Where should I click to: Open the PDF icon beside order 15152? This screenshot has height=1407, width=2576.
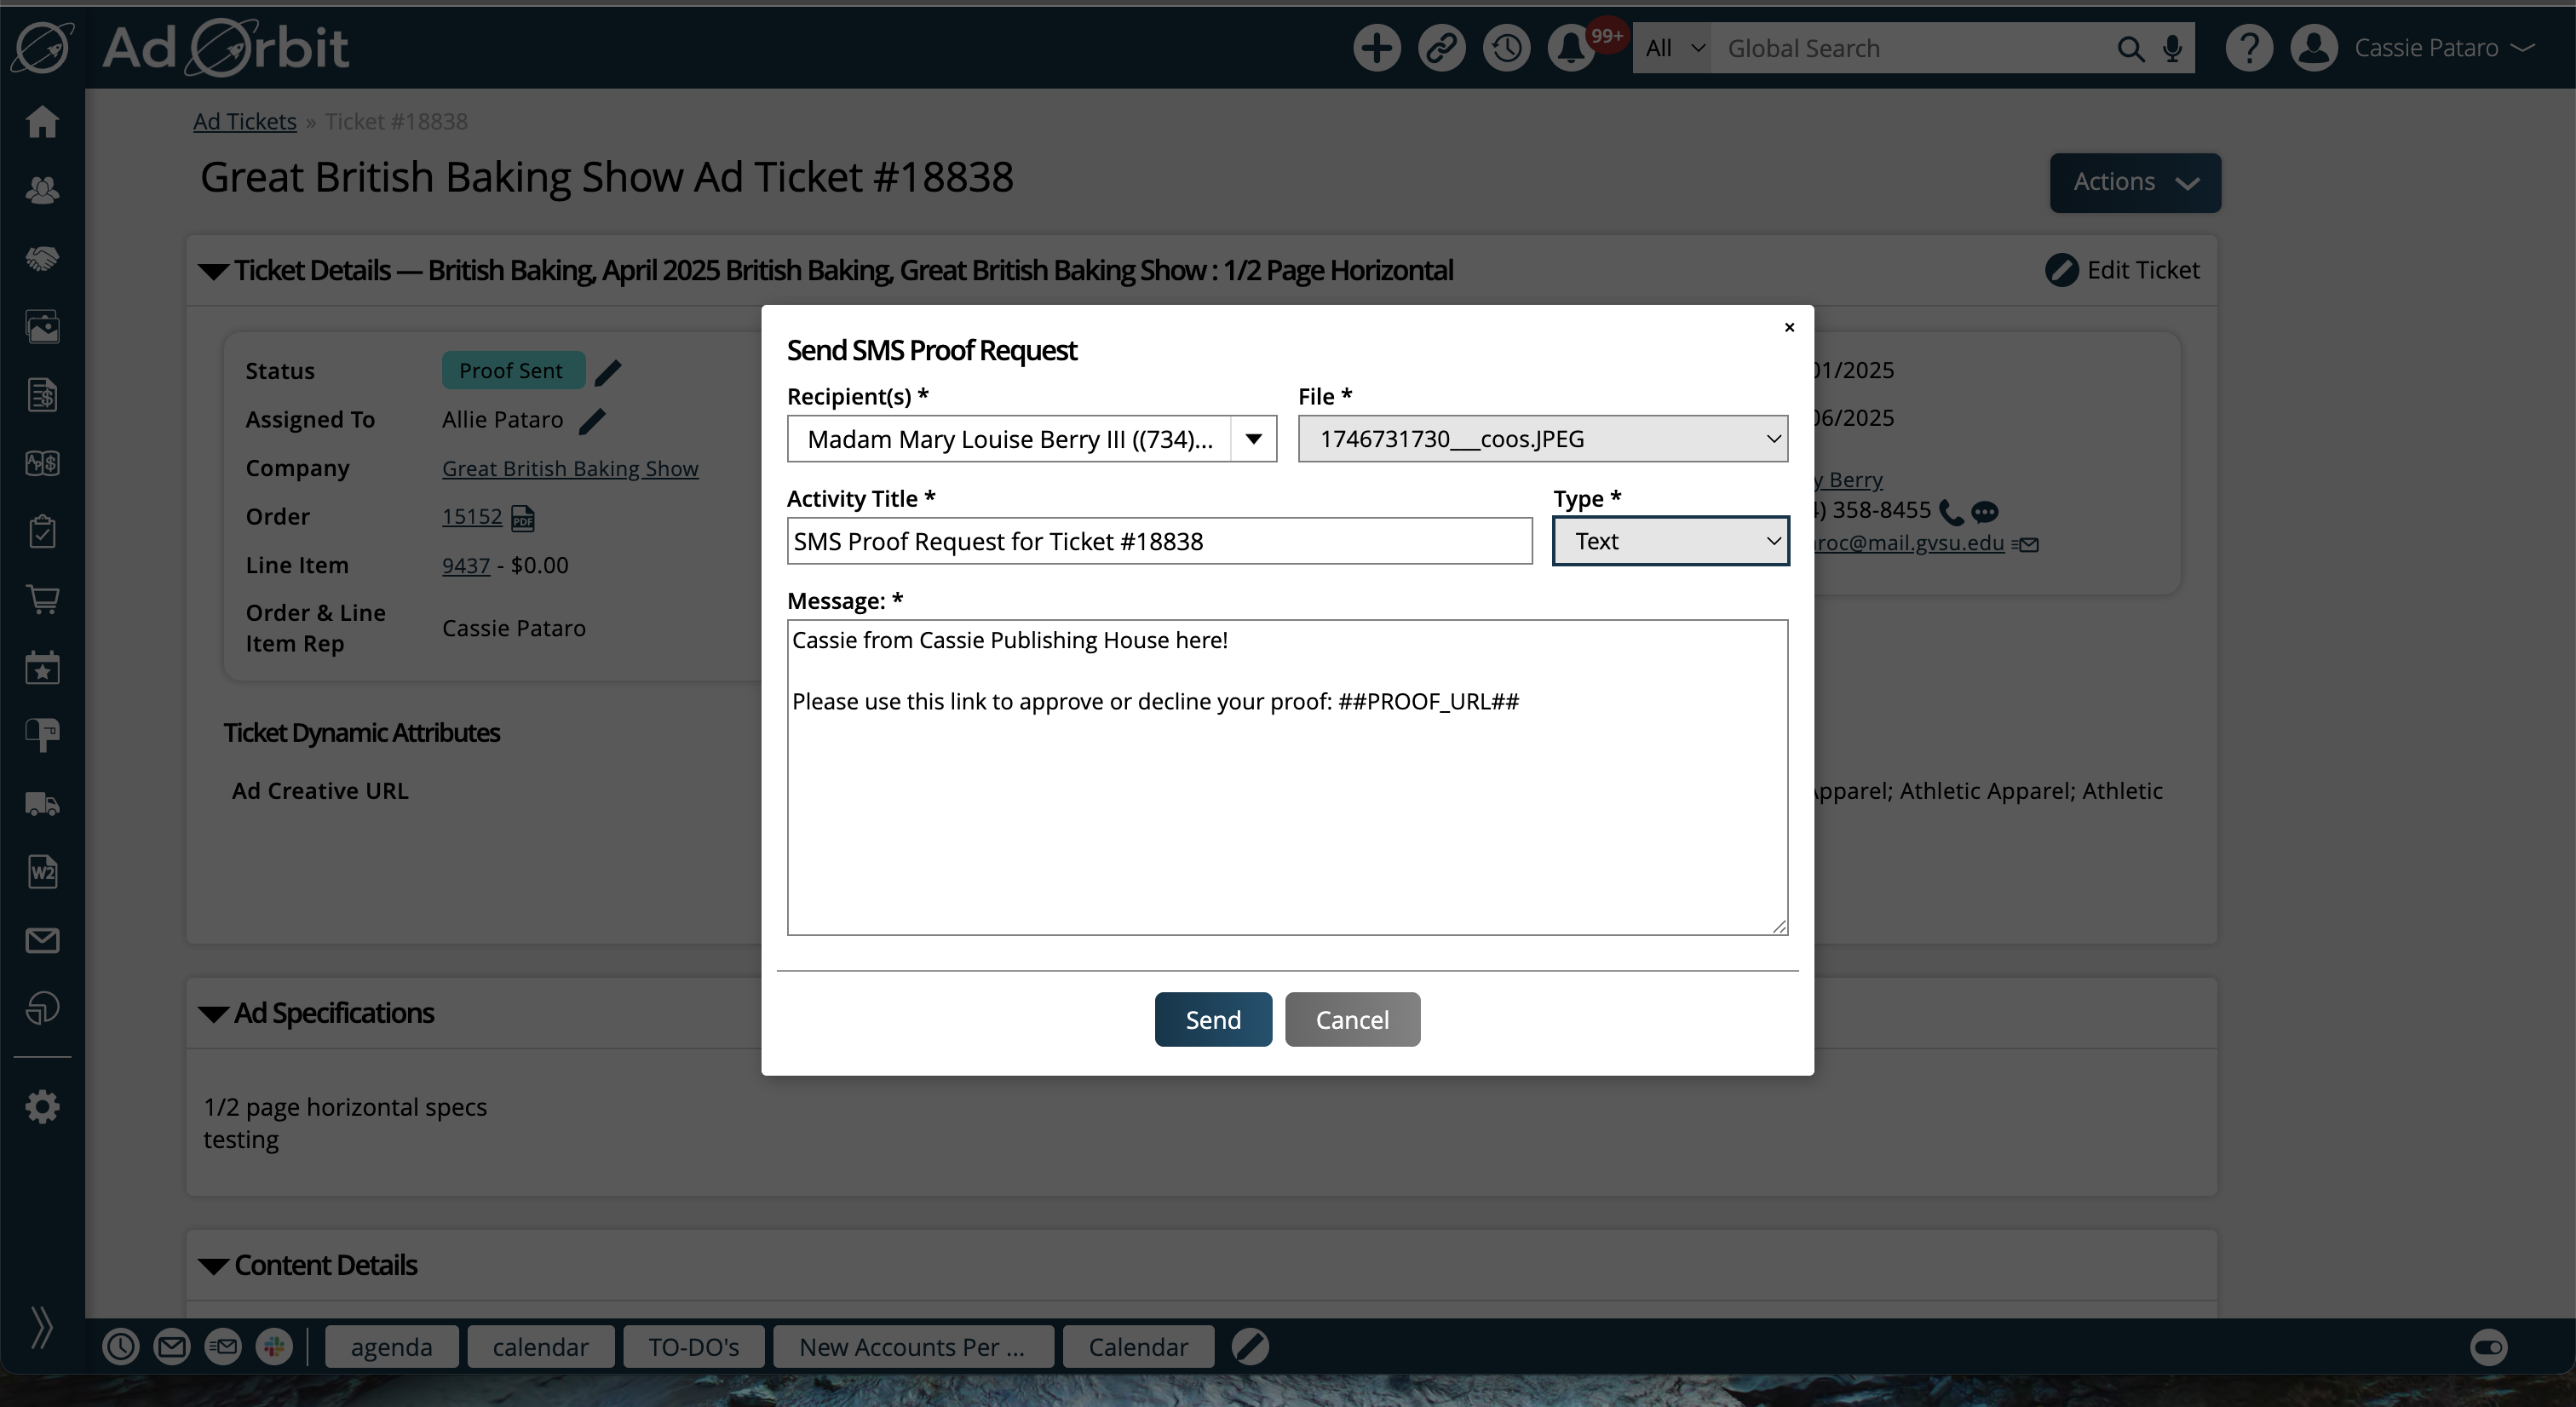(522, 518)
